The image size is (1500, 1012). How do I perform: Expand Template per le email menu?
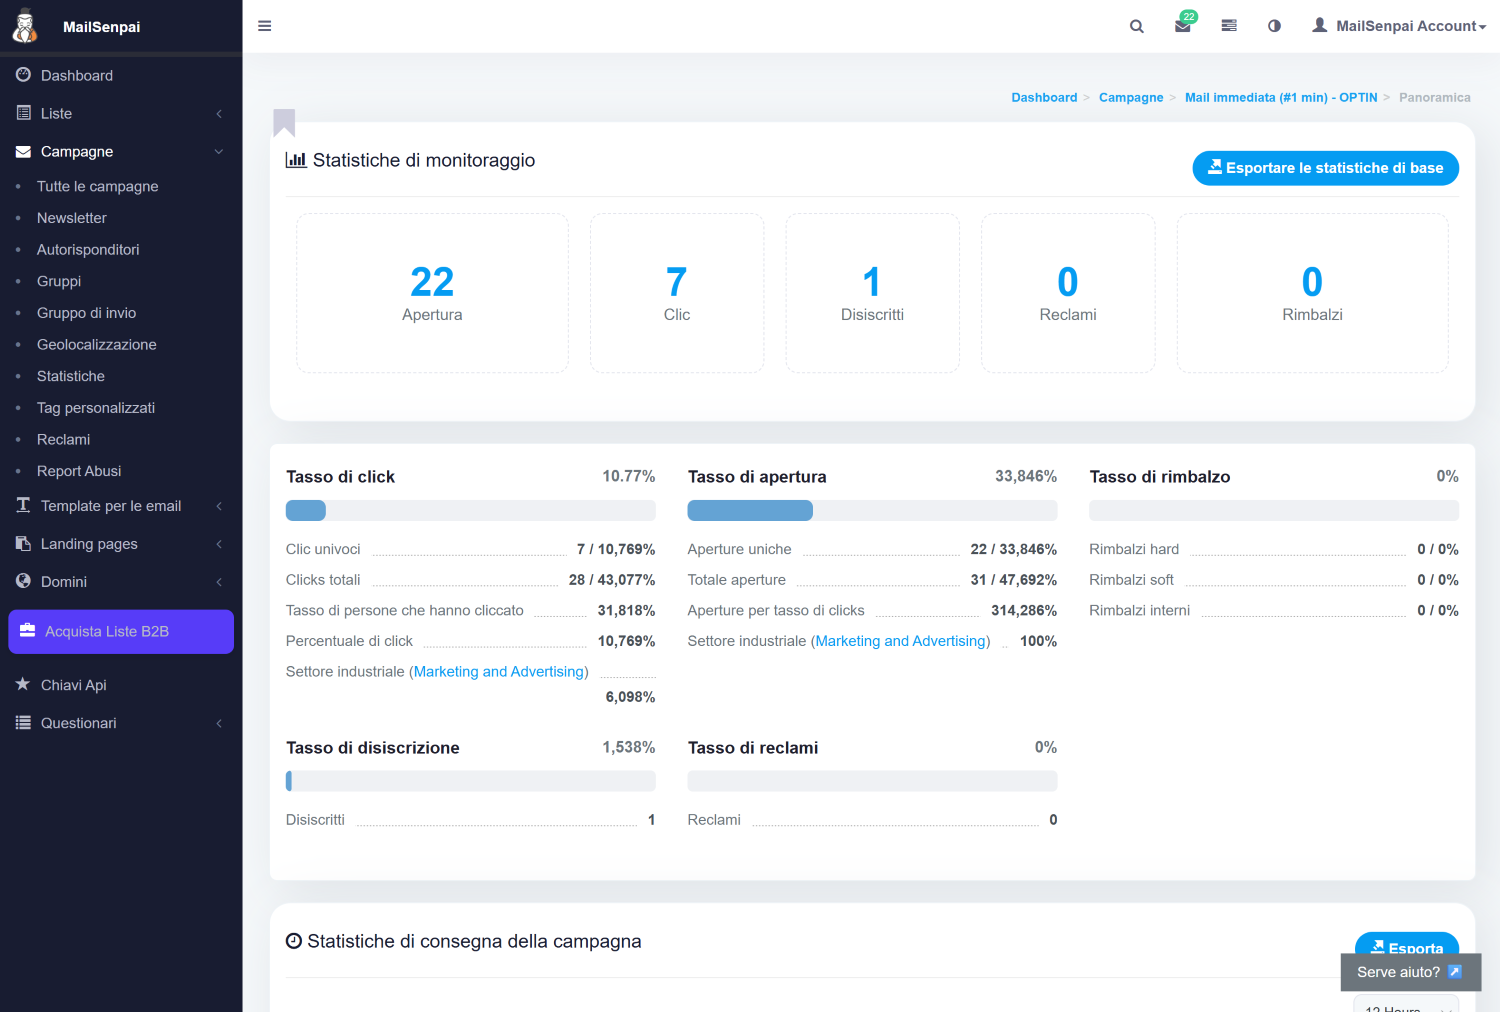pos(120,506)
